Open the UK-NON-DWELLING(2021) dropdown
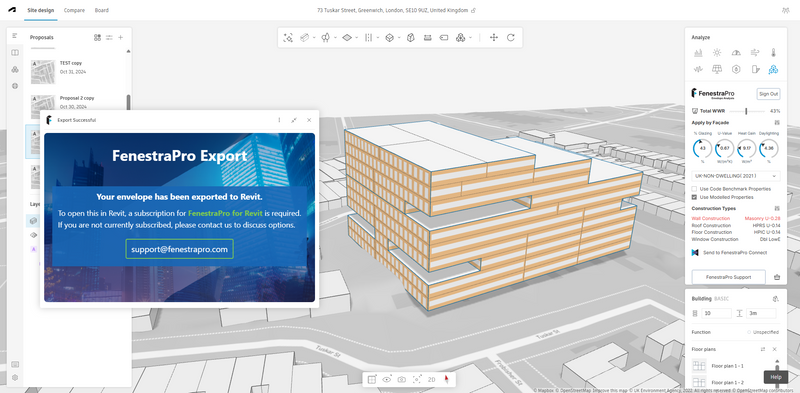This screenshot has height=393, width=800. coord(735,176)
